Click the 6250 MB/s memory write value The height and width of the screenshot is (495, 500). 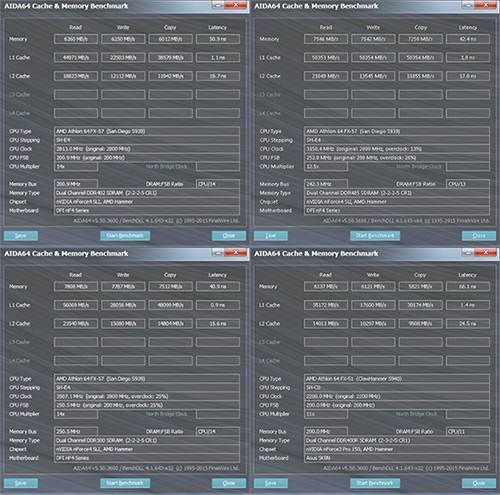pos(123,39)
